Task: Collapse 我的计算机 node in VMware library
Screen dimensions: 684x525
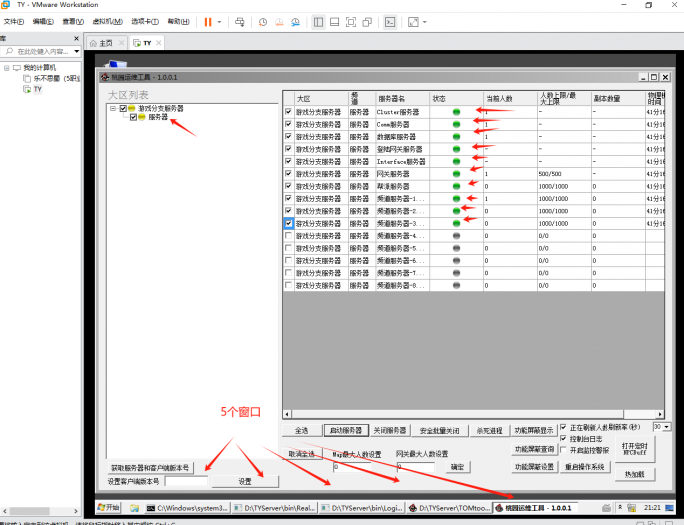Action: point(7,68)
